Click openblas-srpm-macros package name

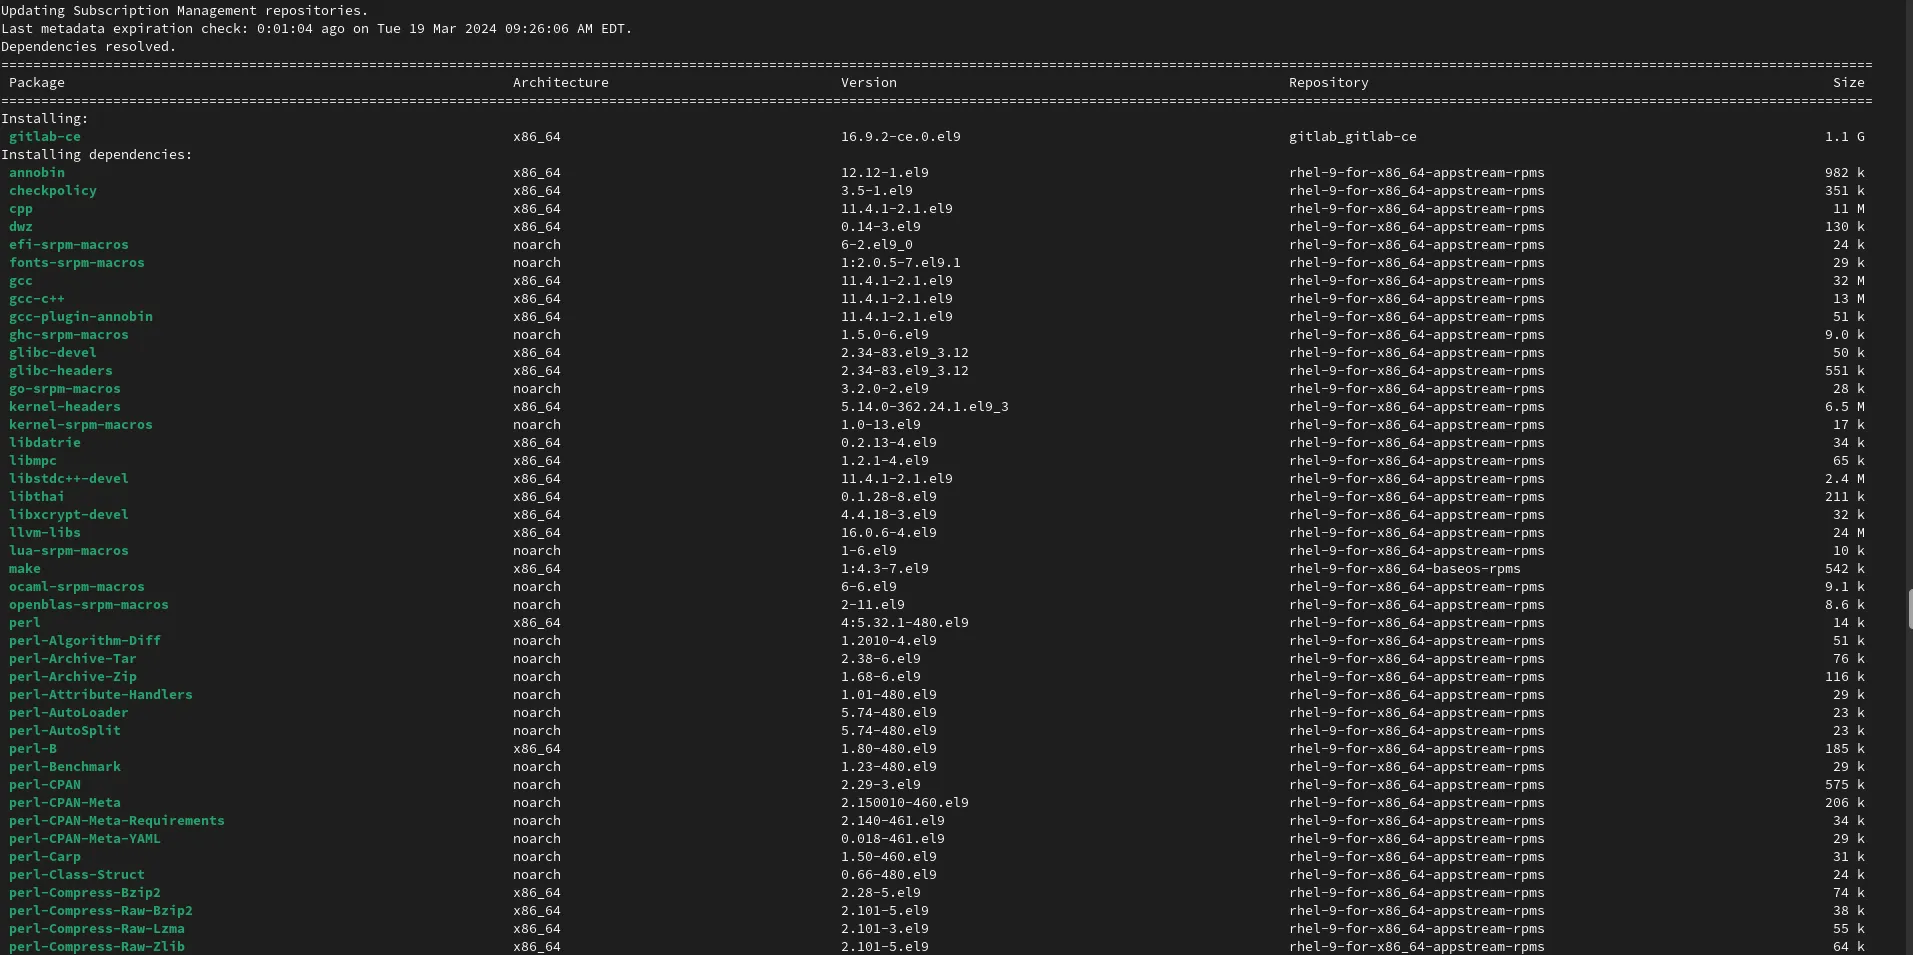tap(89, 605)
